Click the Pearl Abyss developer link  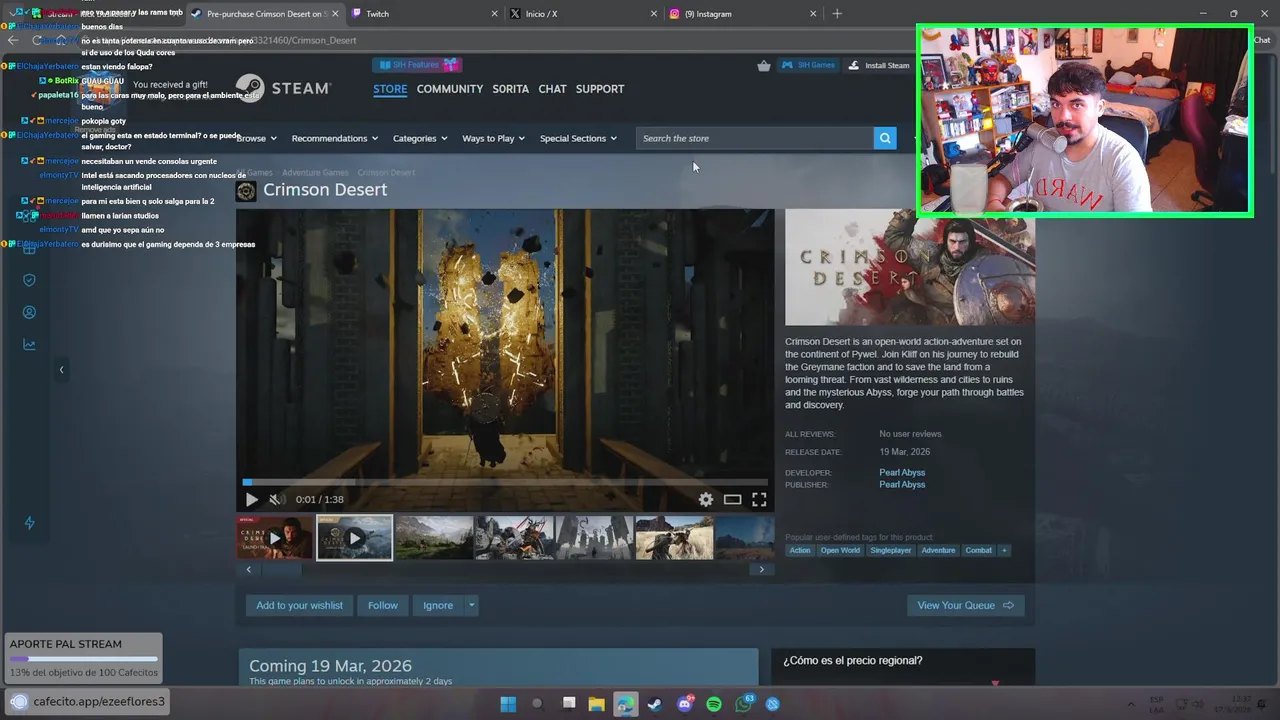click(x=902, y=472)
